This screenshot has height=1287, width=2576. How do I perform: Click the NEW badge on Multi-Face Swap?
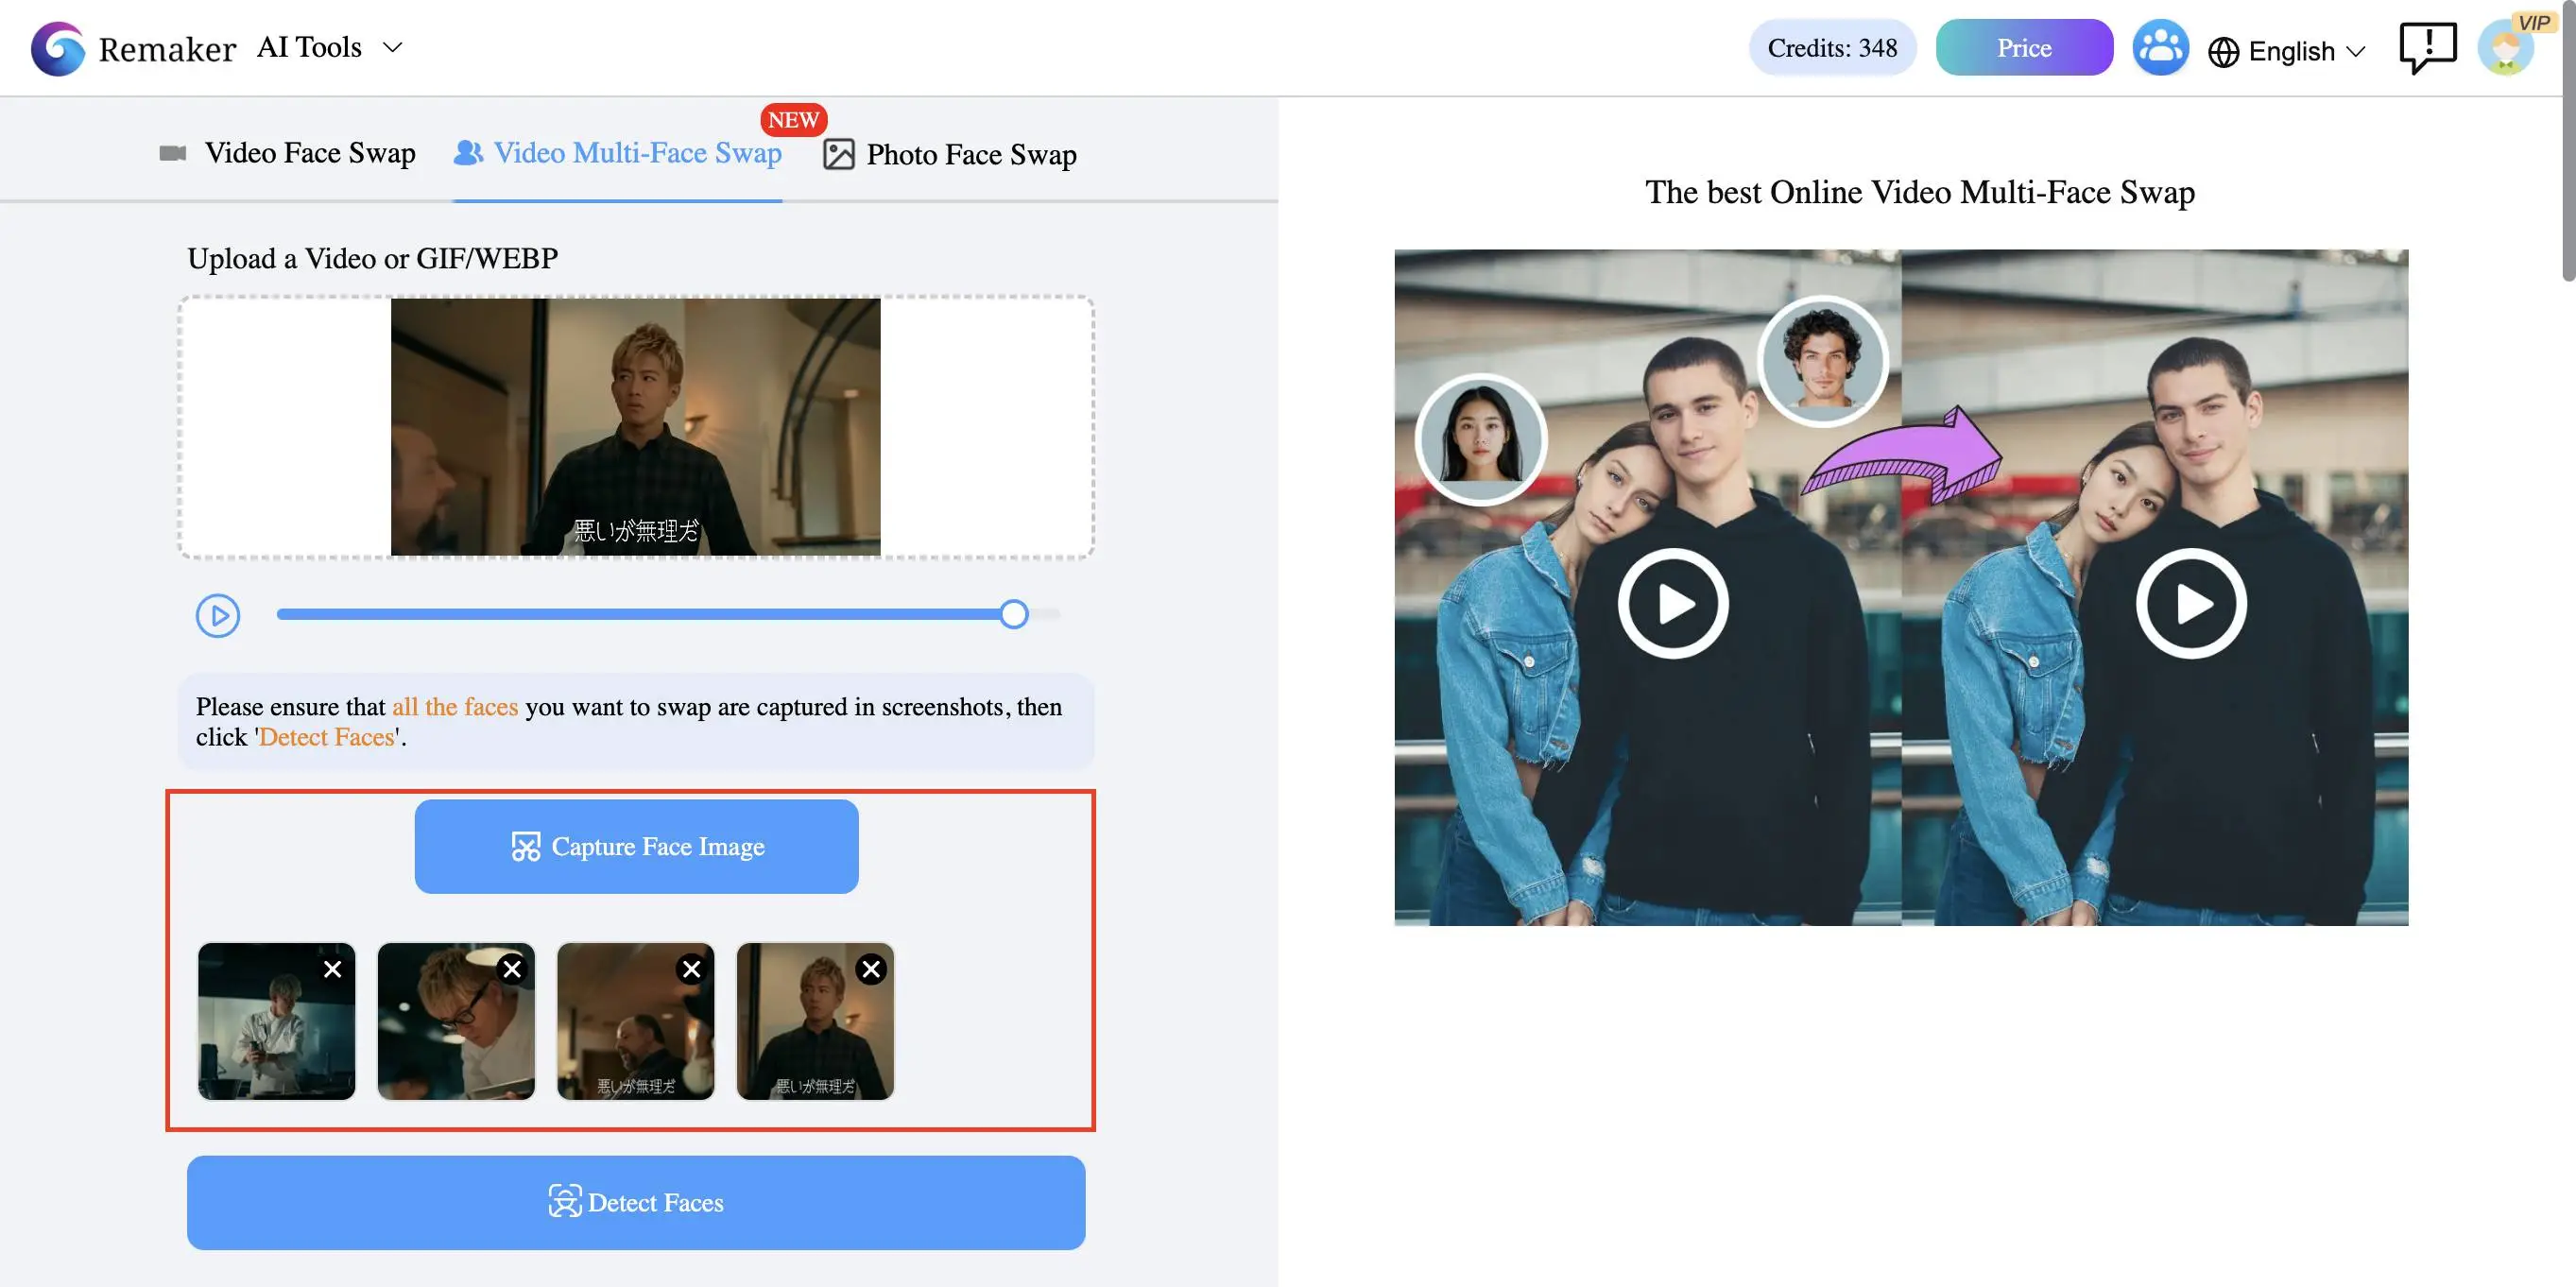(793, 120)
